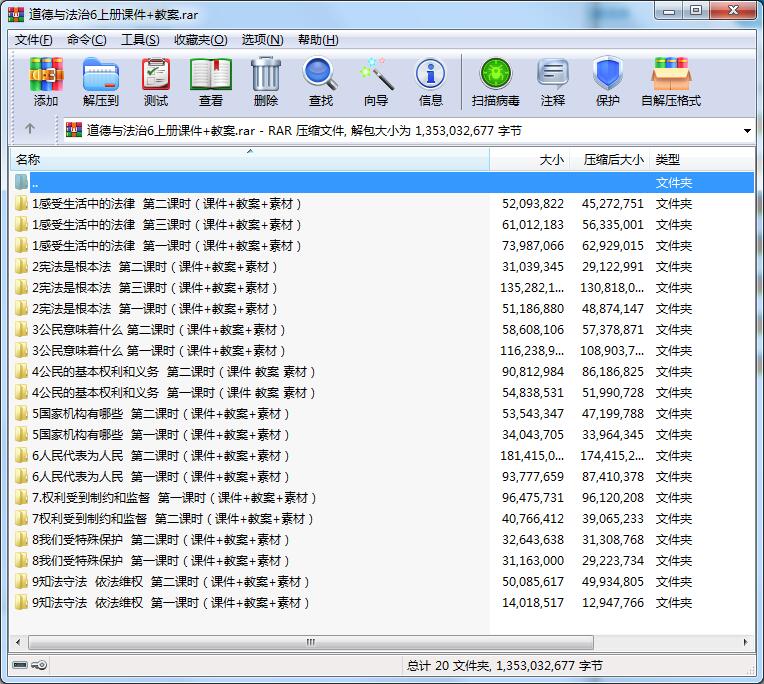The width and height of the screenshot is (764, 684).
Task: Click the SFX (自解压格式) icon
Action: (x=671, y=81)
